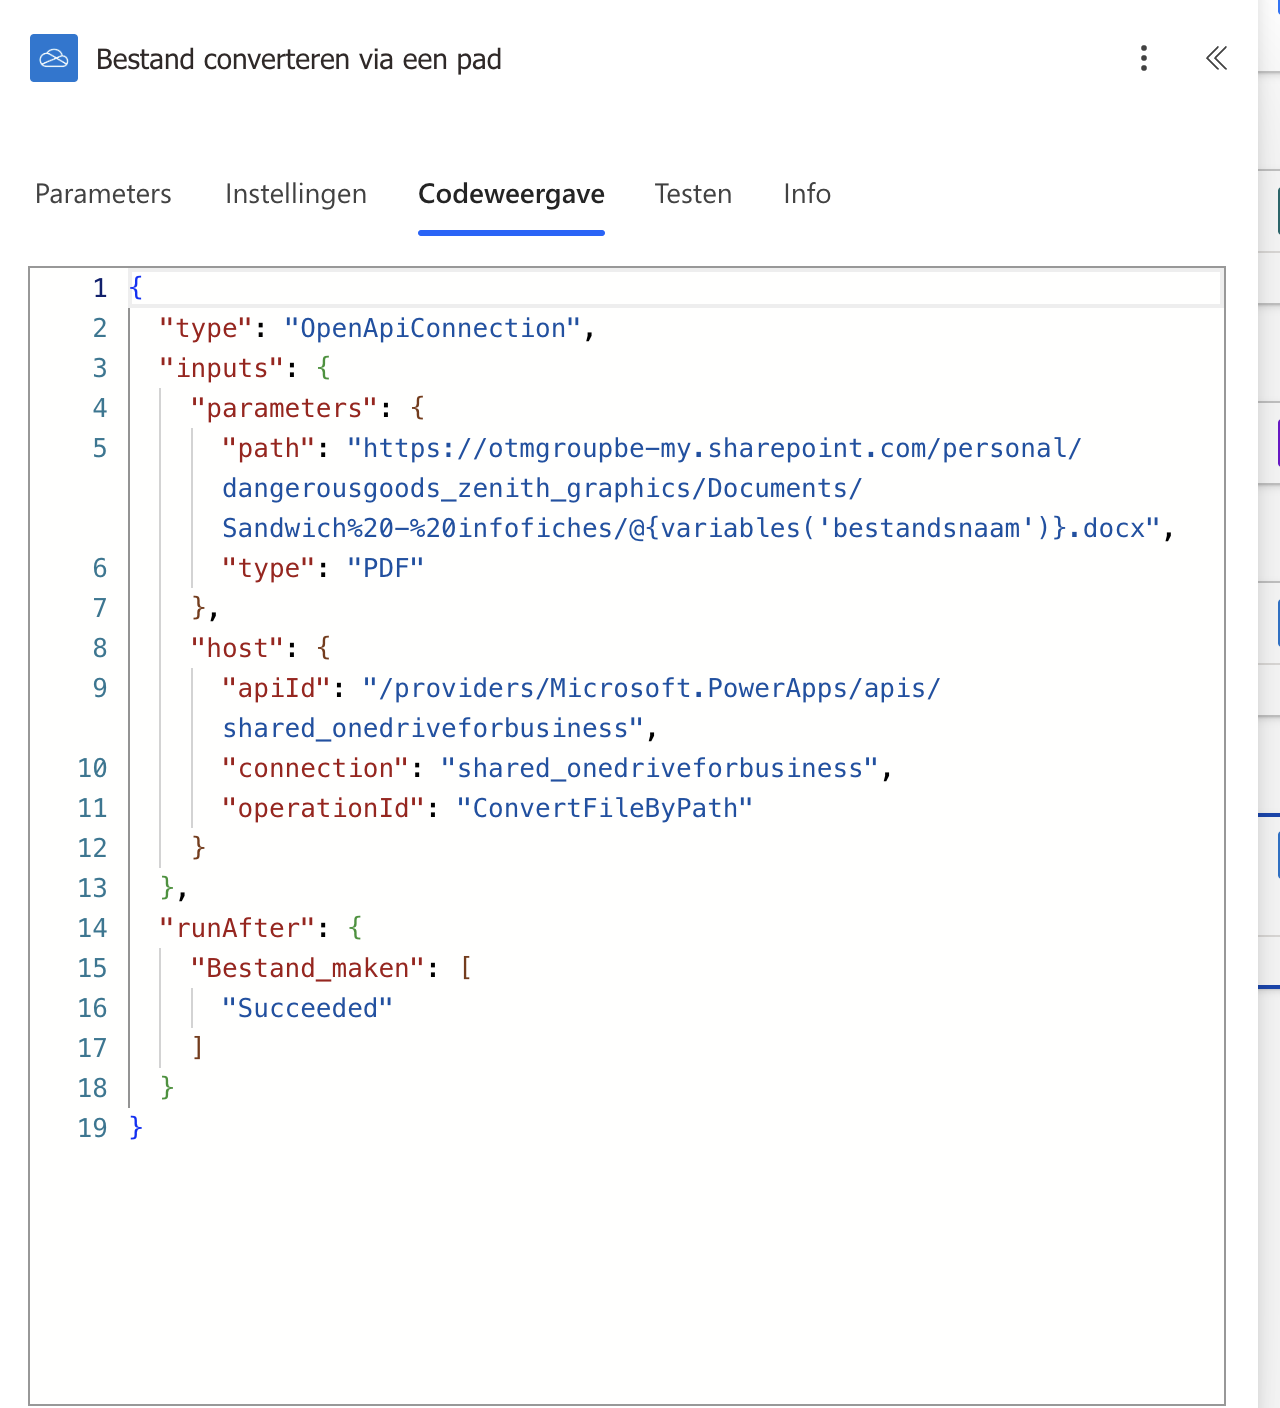Select the Codeweergave tab
The height and width of the screenshot is (1408, 1280).
(511, 194)
